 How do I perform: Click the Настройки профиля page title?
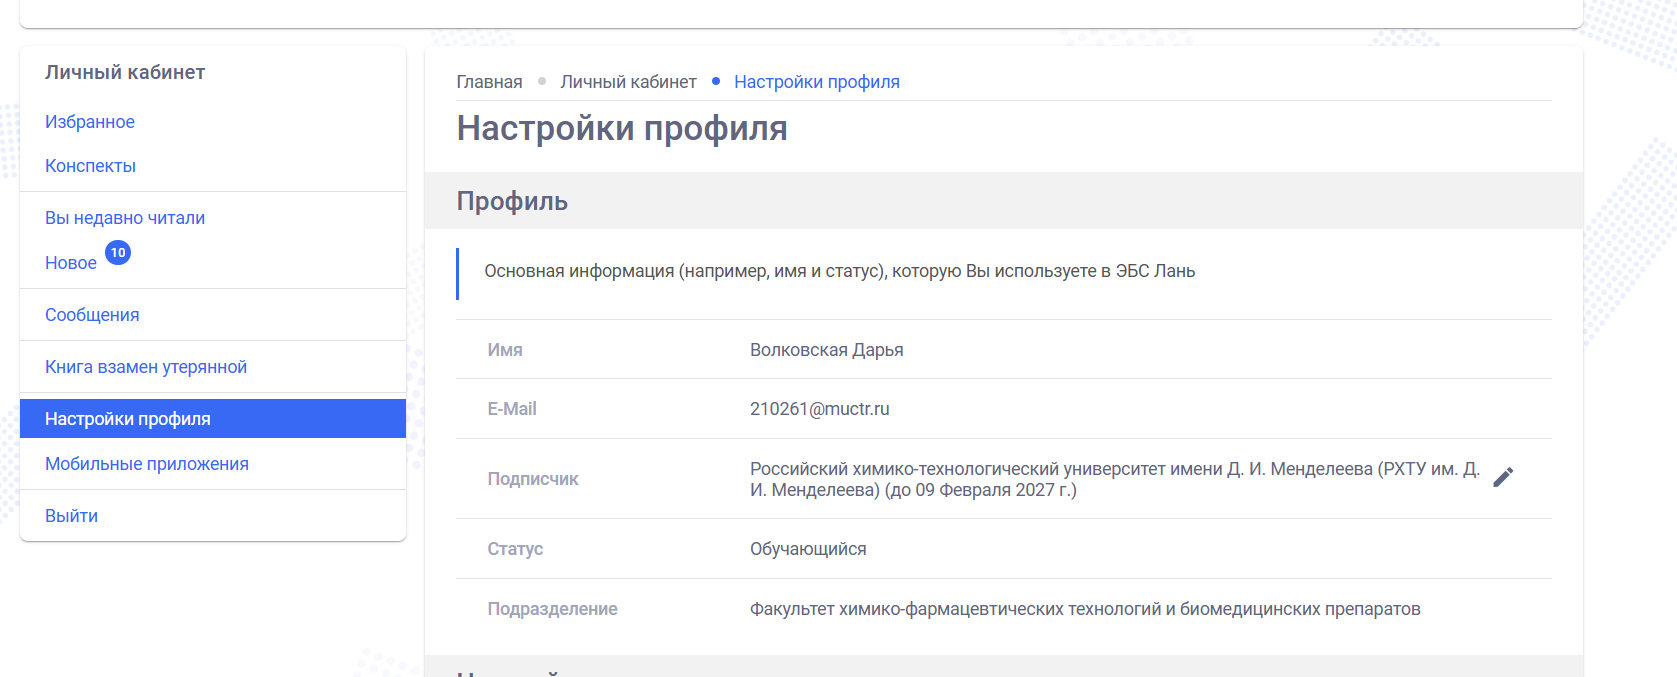(622, 128)
